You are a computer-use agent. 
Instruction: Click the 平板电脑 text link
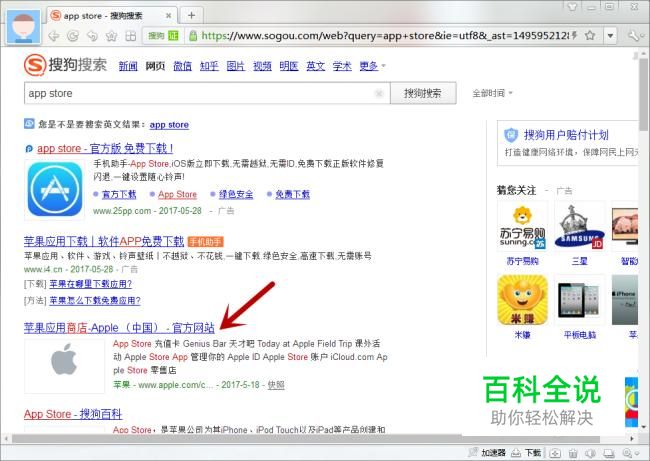580,335
